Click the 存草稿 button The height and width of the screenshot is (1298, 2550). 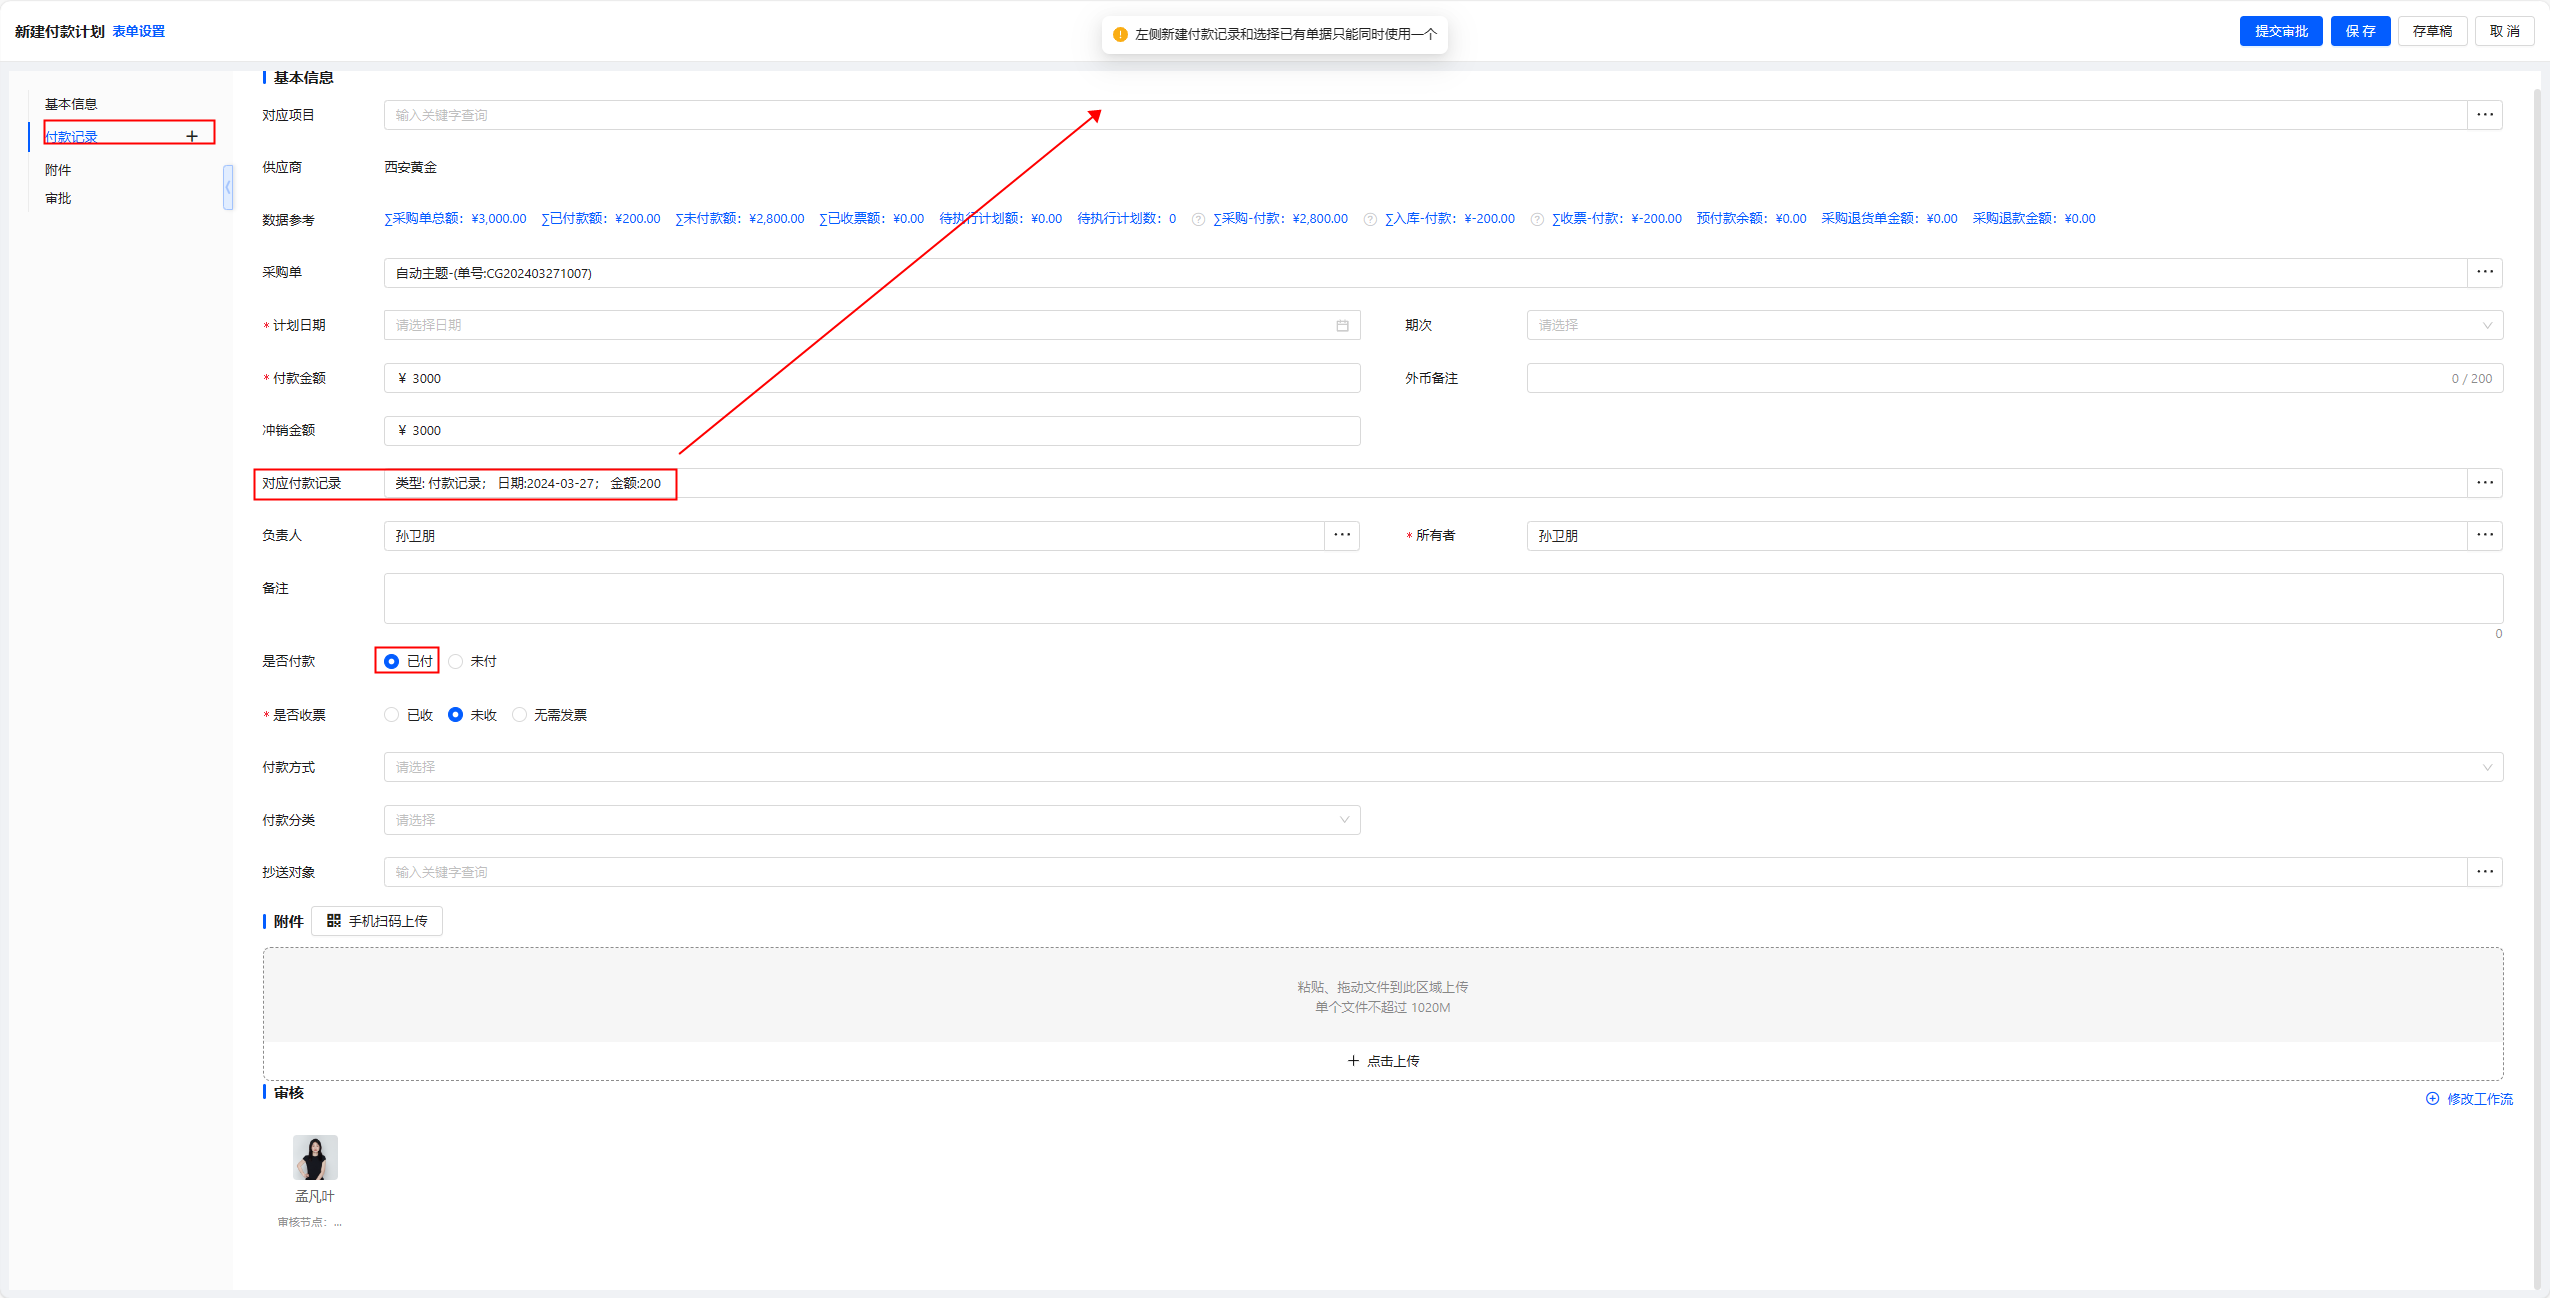coord(2432,31)
